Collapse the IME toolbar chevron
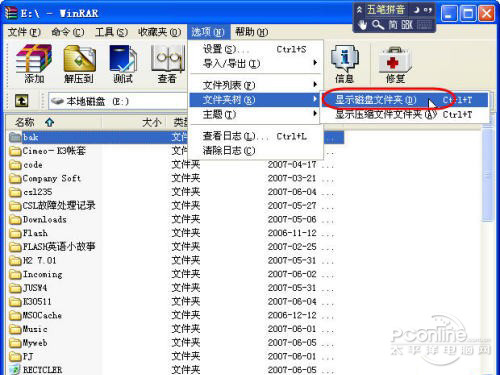The height and width of the screenshot is (375, 500). coord(359,10)
